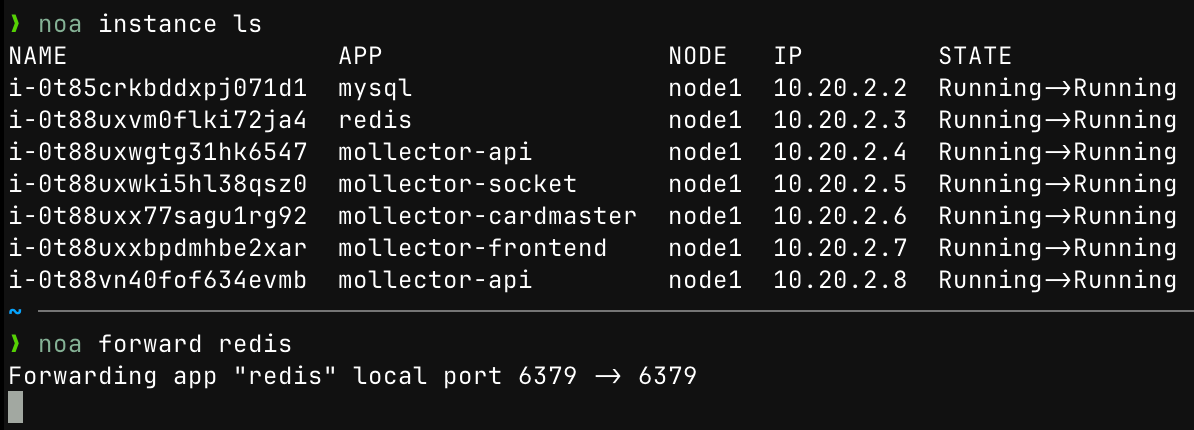Viewport: 1194px width, 430px height.
Task: Click the IP address 10.20.2.8
Action: pos(840,281)
